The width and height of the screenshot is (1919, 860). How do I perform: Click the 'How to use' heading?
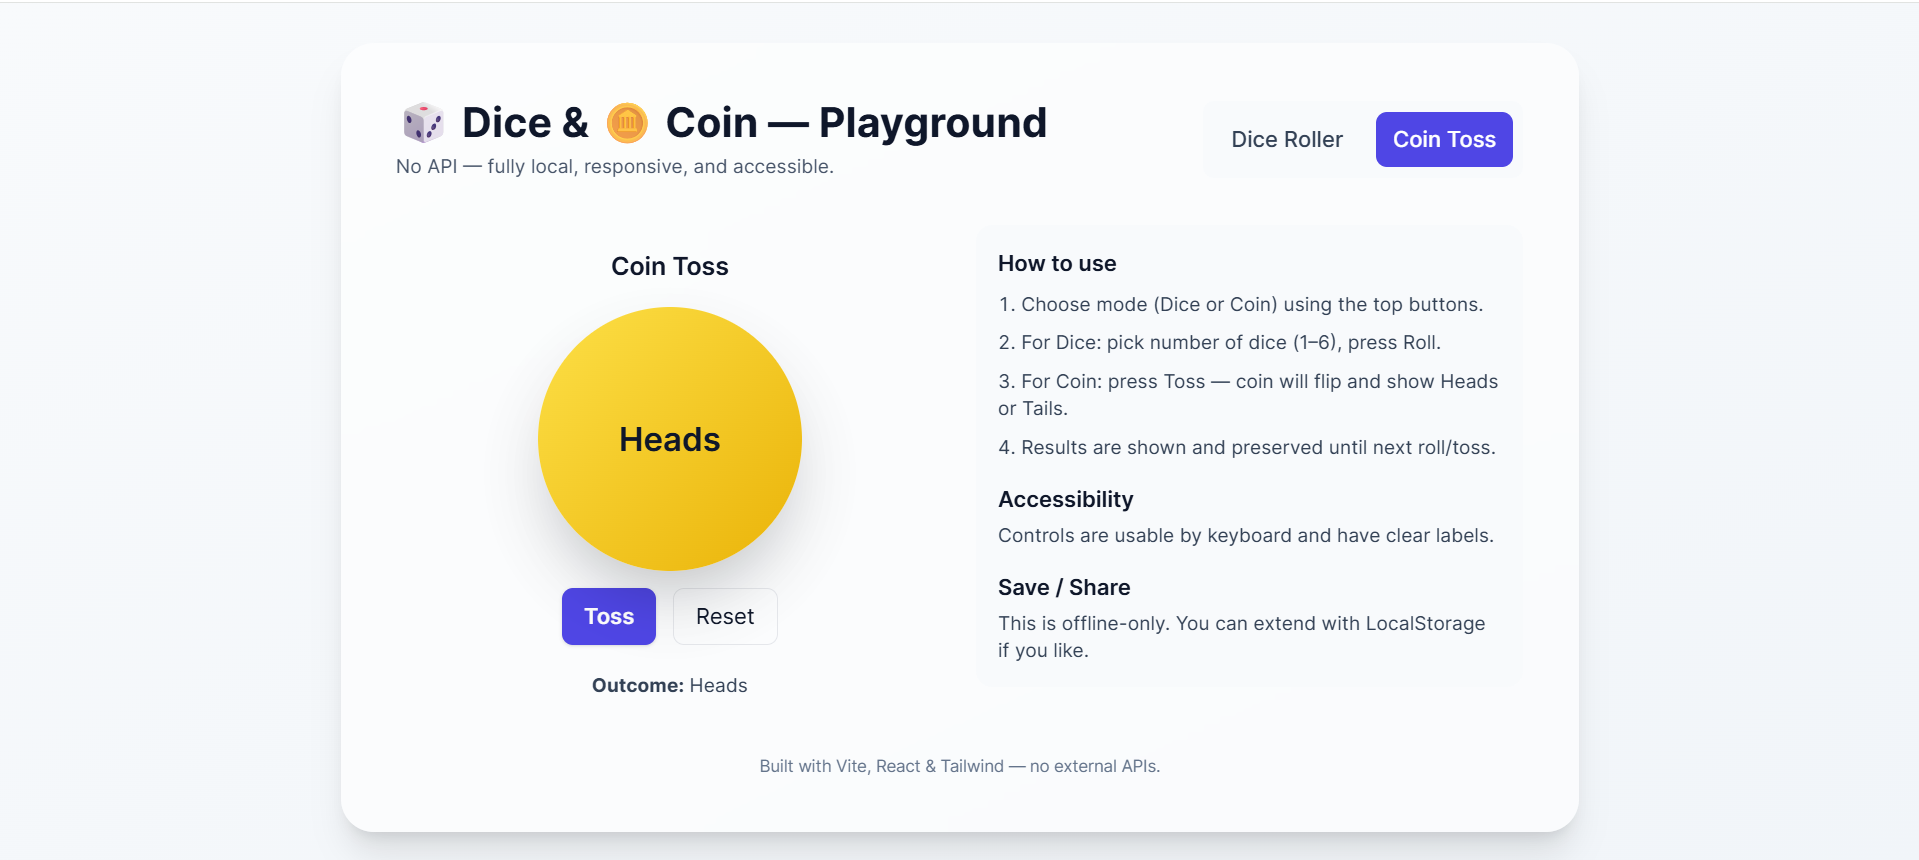1056,263
